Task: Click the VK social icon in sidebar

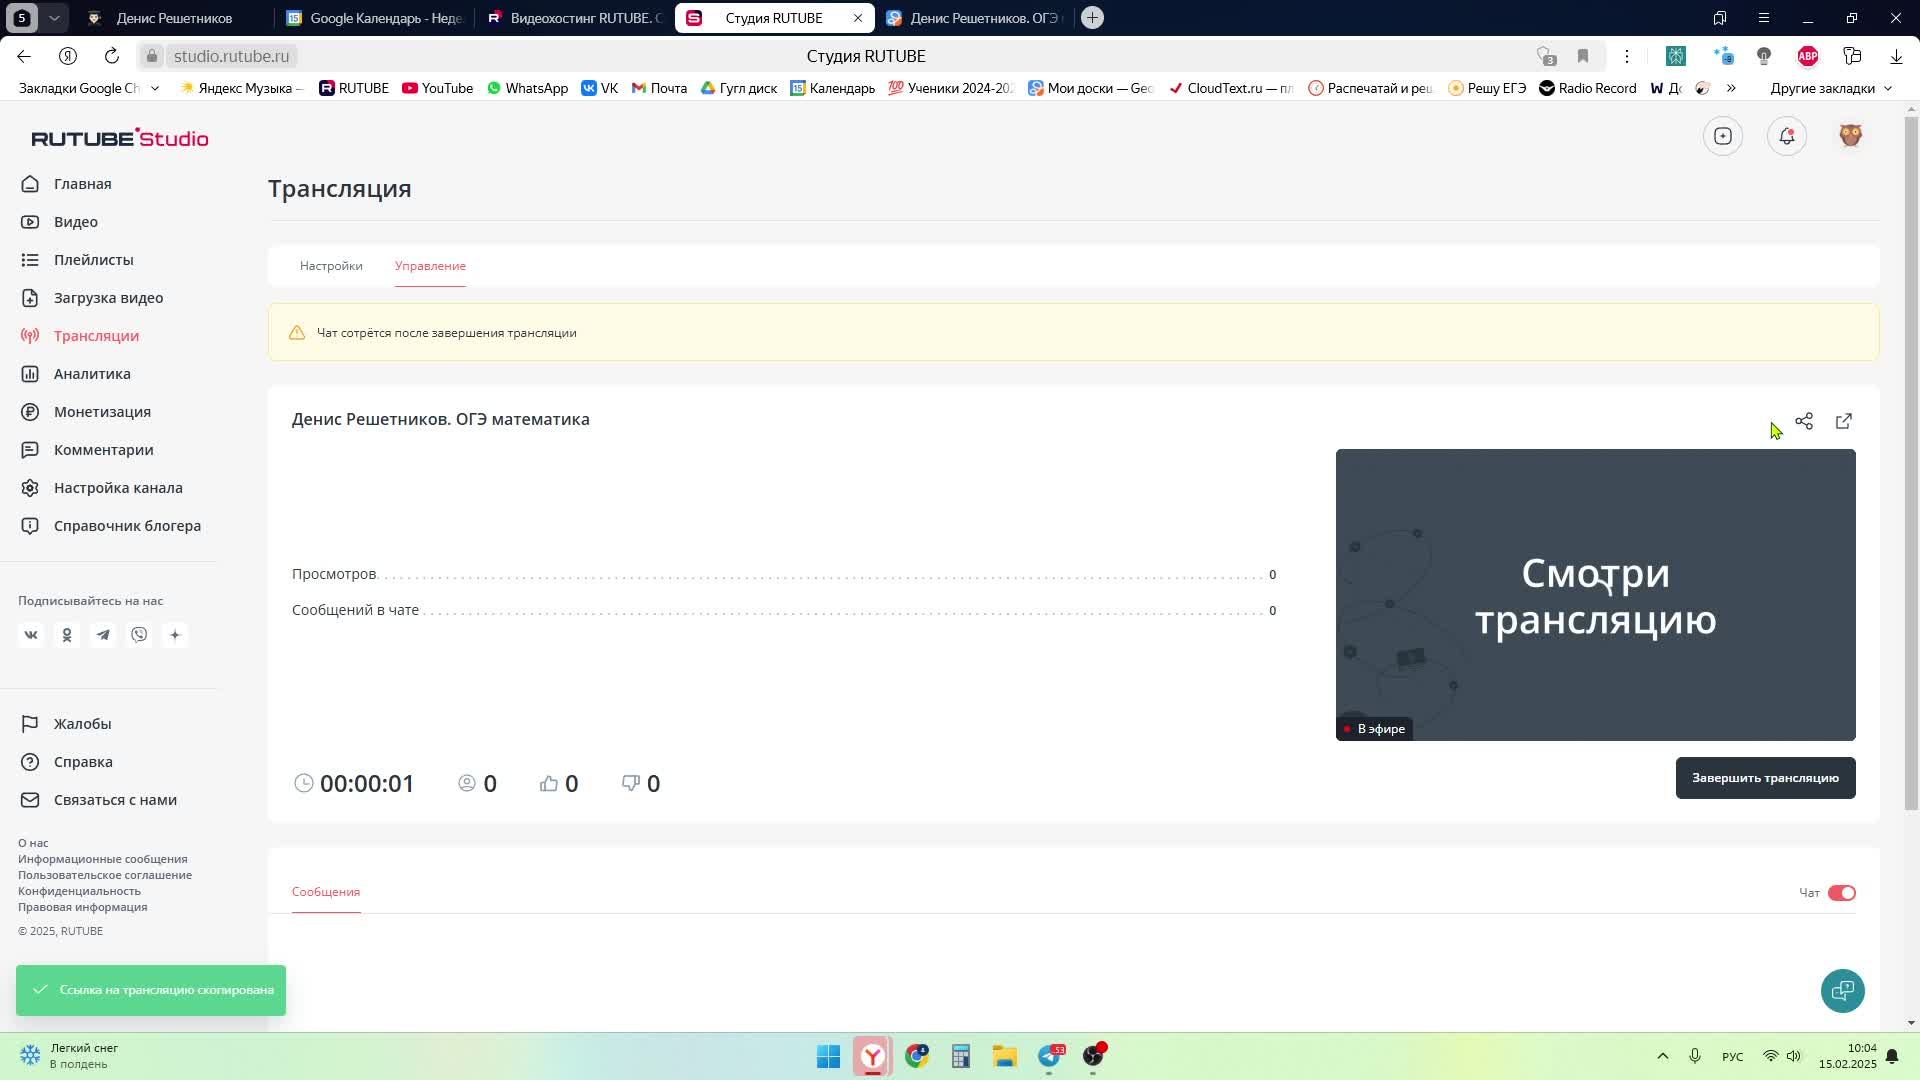Action: [31, 635]
